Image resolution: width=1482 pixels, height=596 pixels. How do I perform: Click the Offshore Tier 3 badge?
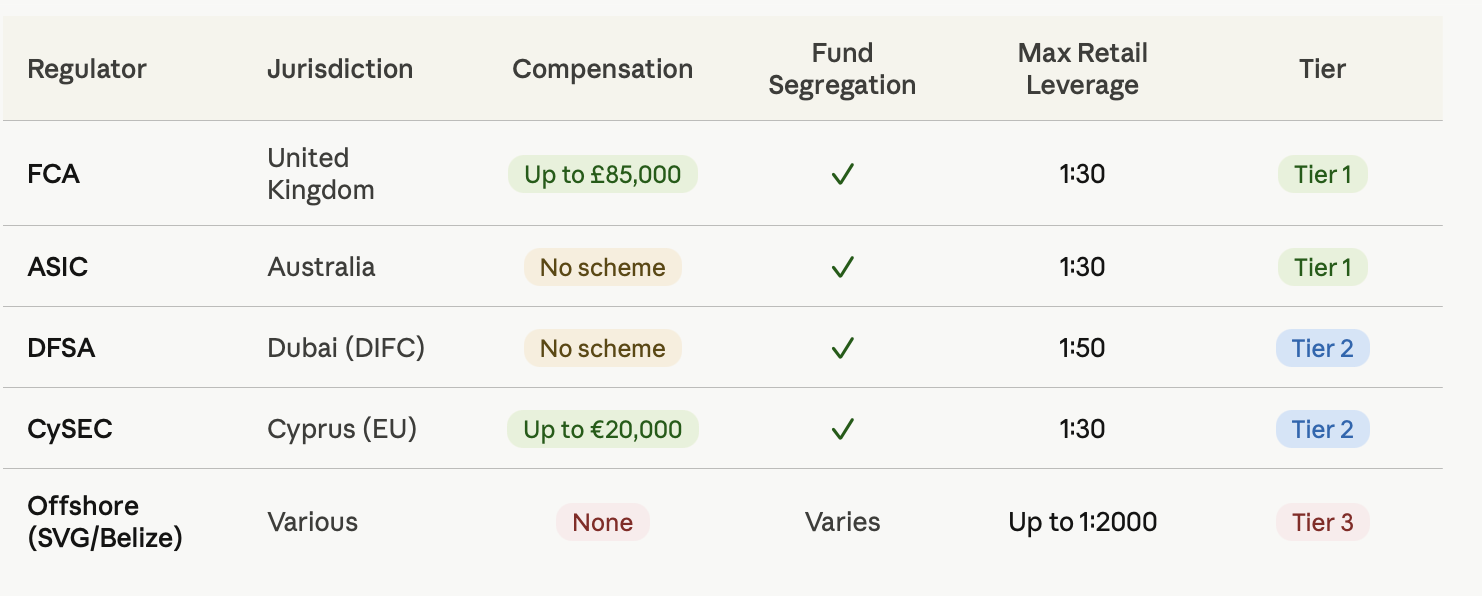(1322, 522)
